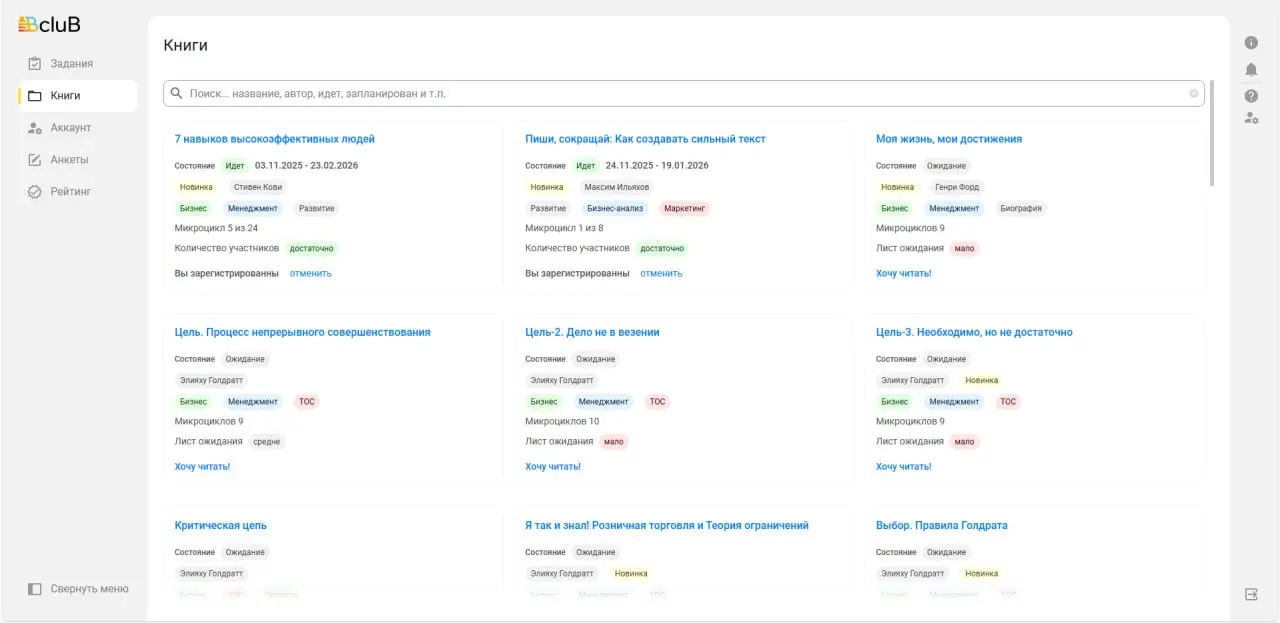Open Цель-2. Дело не в везении link
Image resolution: width=1280 pixels, height=623 pixels.
tap(592, 332)
